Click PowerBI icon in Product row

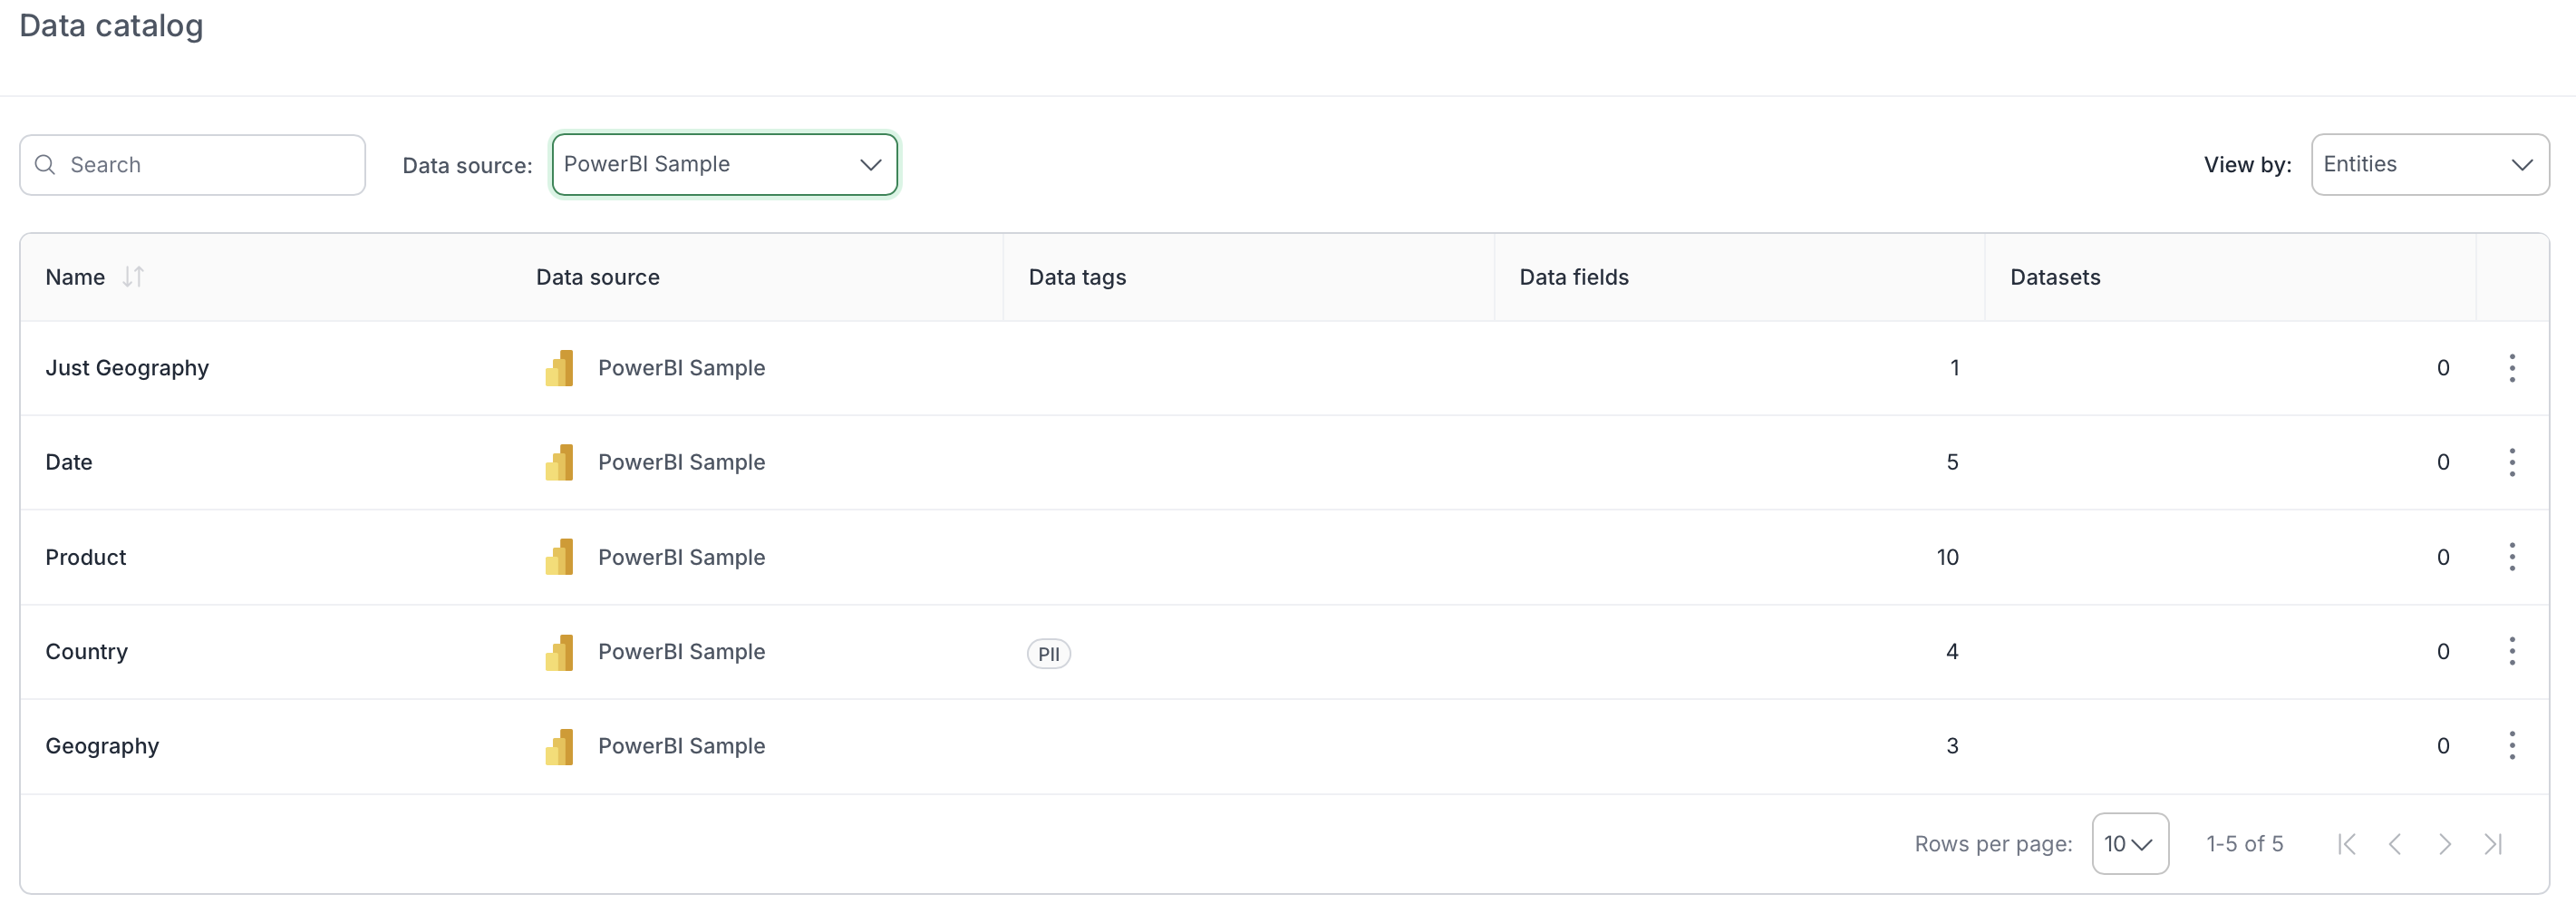pos(560,557)
